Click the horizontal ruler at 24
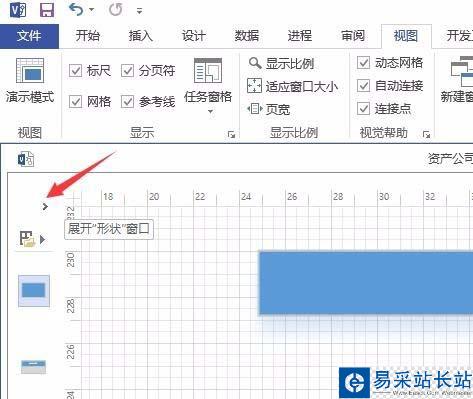This screenshot has width=473, height=399. [x=246, y=197]
